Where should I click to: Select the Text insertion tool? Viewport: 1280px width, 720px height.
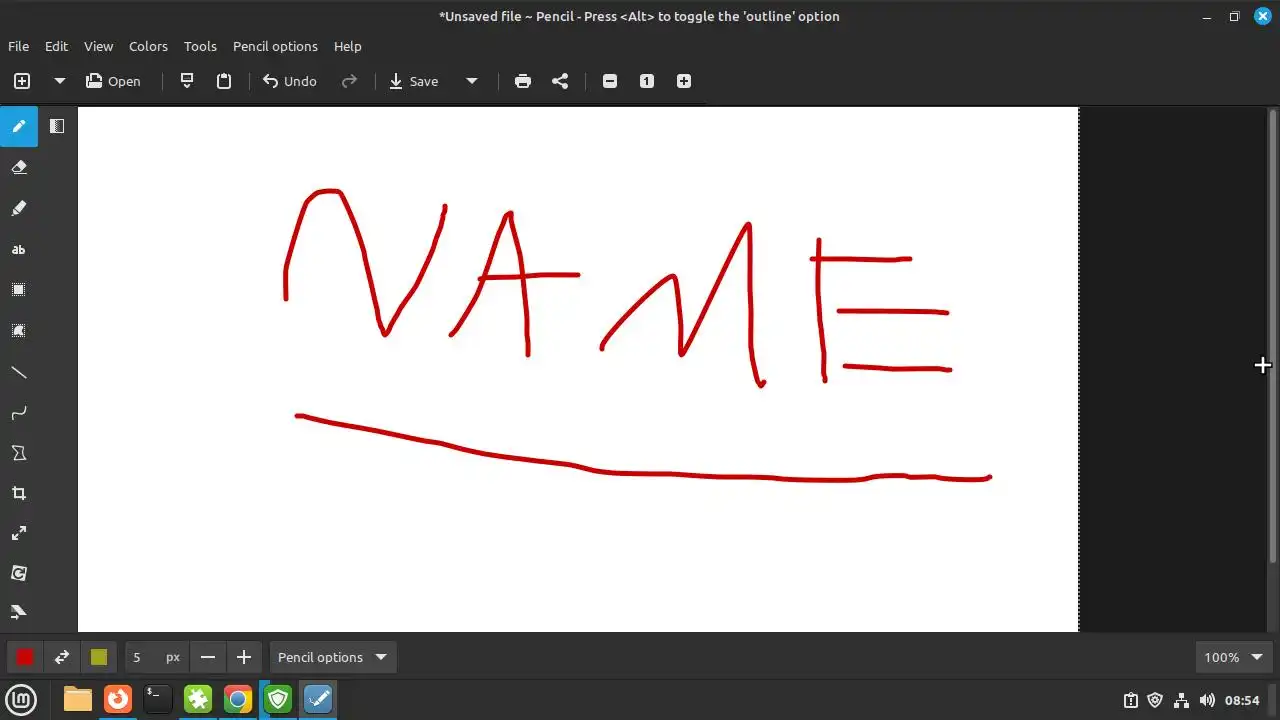[x=19, y=249]
